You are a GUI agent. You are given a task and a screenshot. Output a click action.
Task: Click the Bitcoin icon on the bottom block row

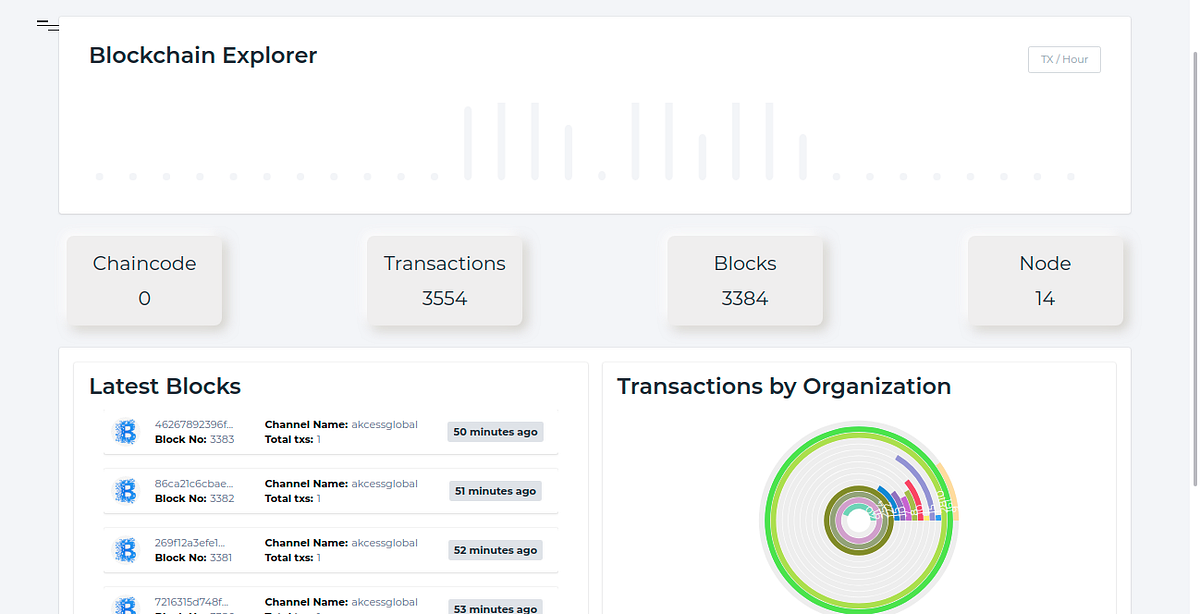125,605
